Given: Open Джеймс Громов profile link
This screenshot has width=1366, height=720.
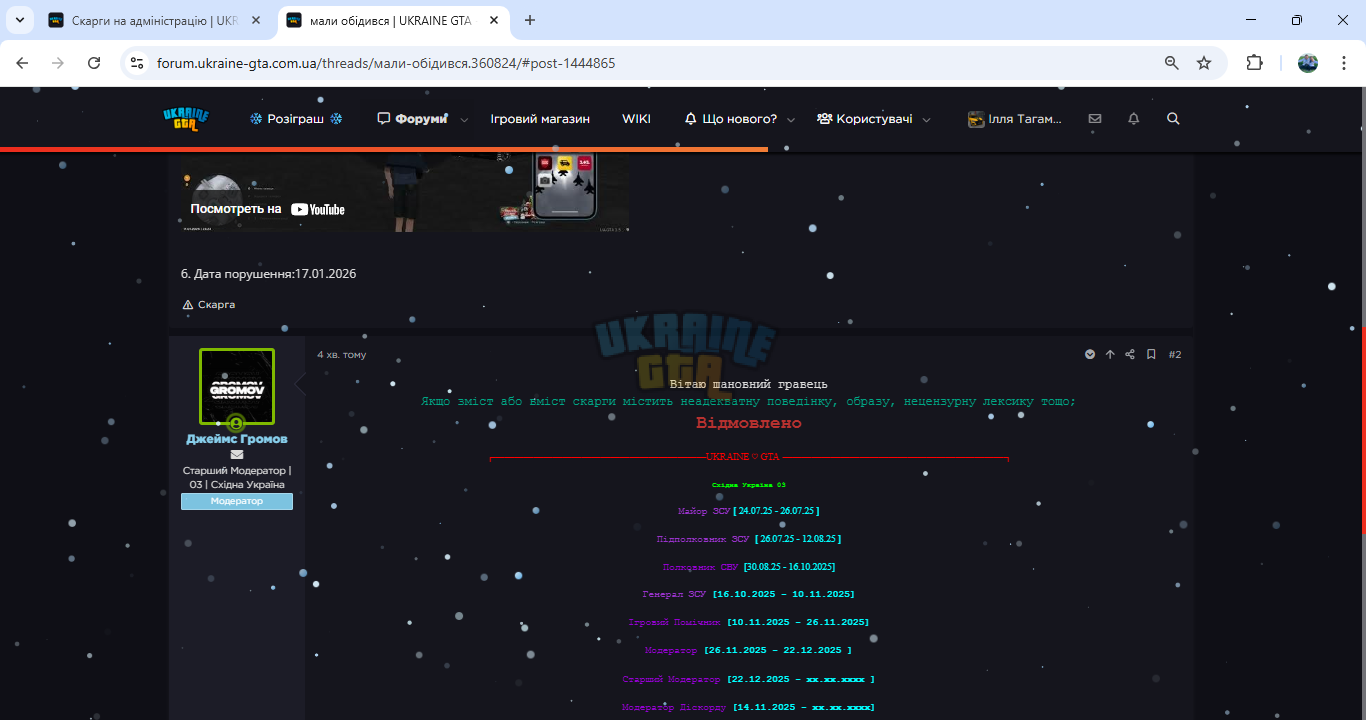Looking at the screenshot, I should pos(237,439).
